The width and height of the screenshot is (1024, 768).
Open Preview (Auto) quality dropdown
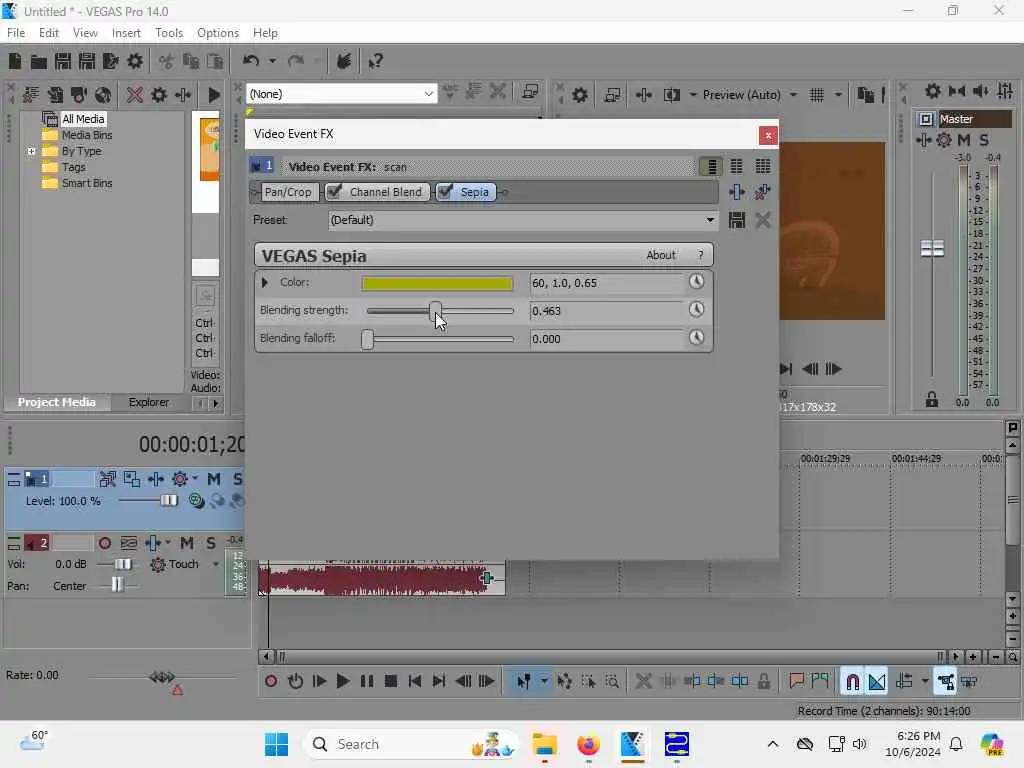click(793, 95)
